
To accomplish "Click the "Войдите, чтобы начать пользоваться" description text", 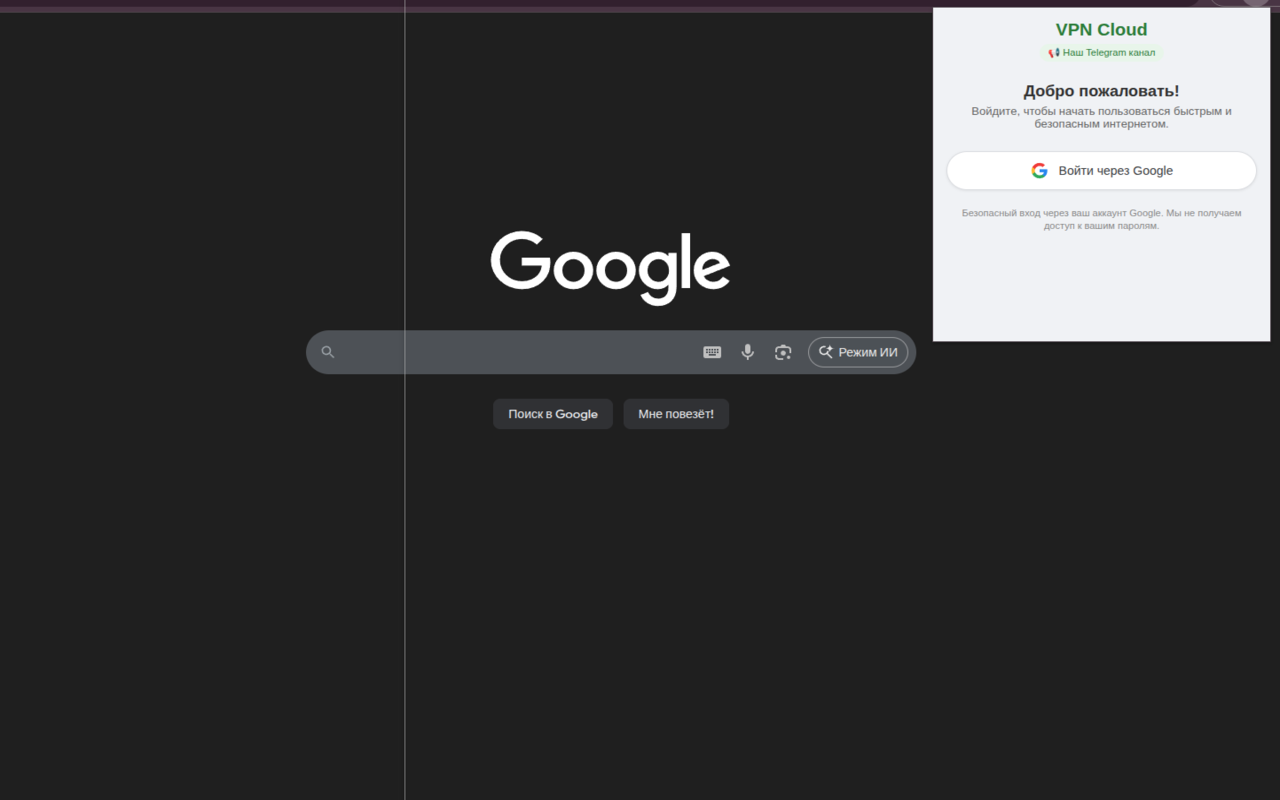I will tap(1101, 117).
